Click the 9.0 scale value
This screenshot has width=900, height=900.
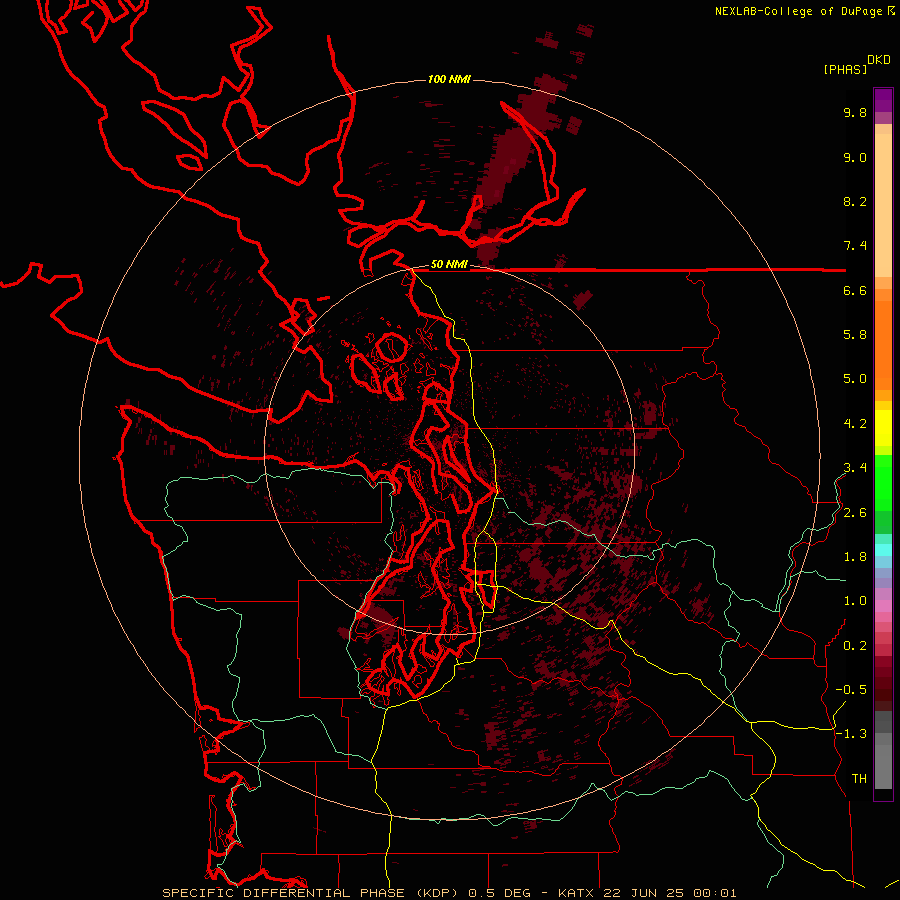tap(855, 157)
